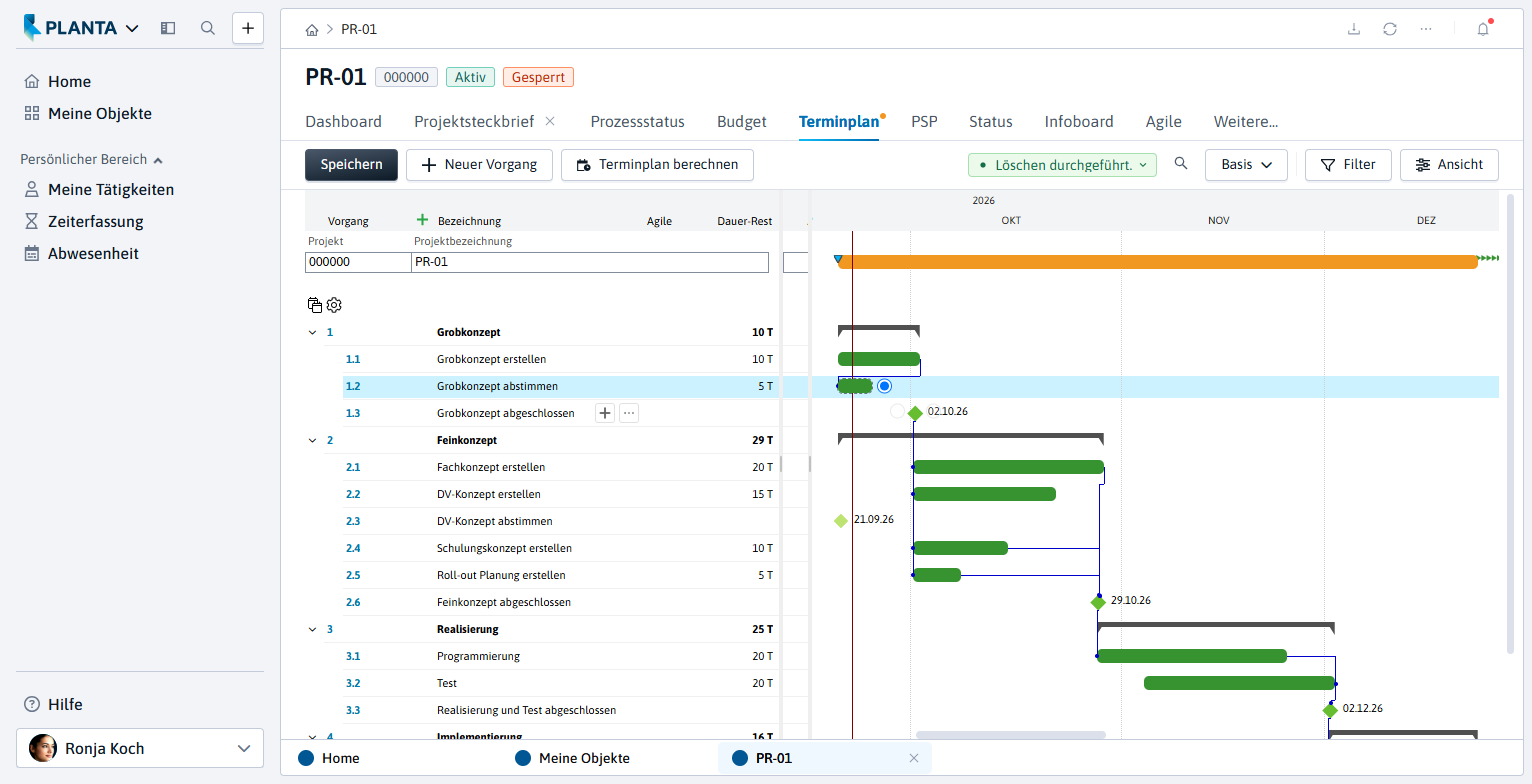Click Neuer Vorgang
The image size is (1532, 784).
(x=479, y=164)
